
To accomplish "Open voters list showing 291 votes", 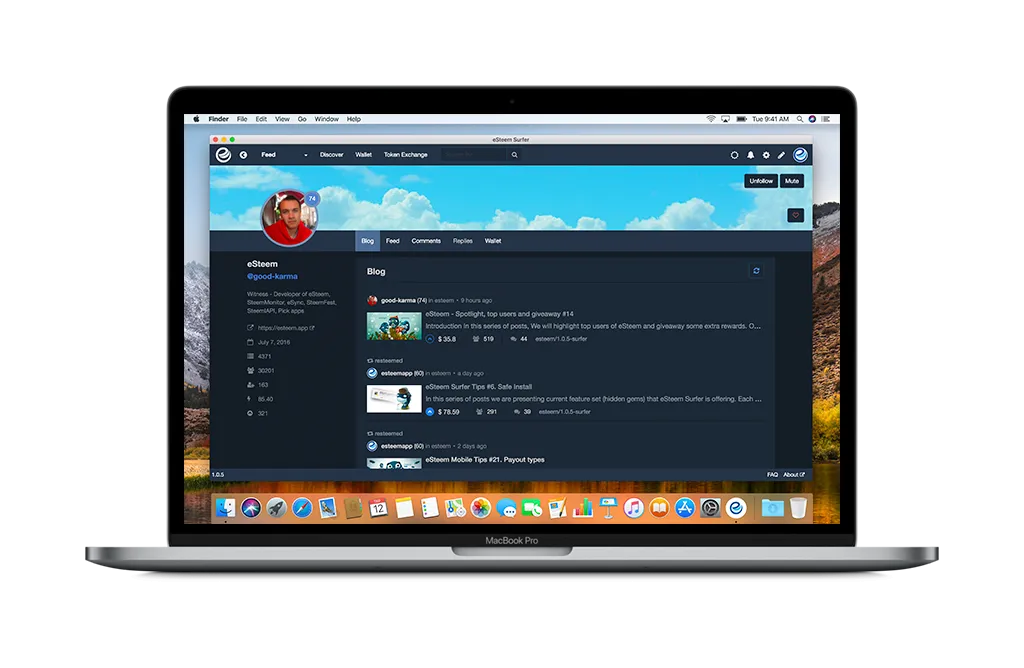I will click(x=487, y=412).
